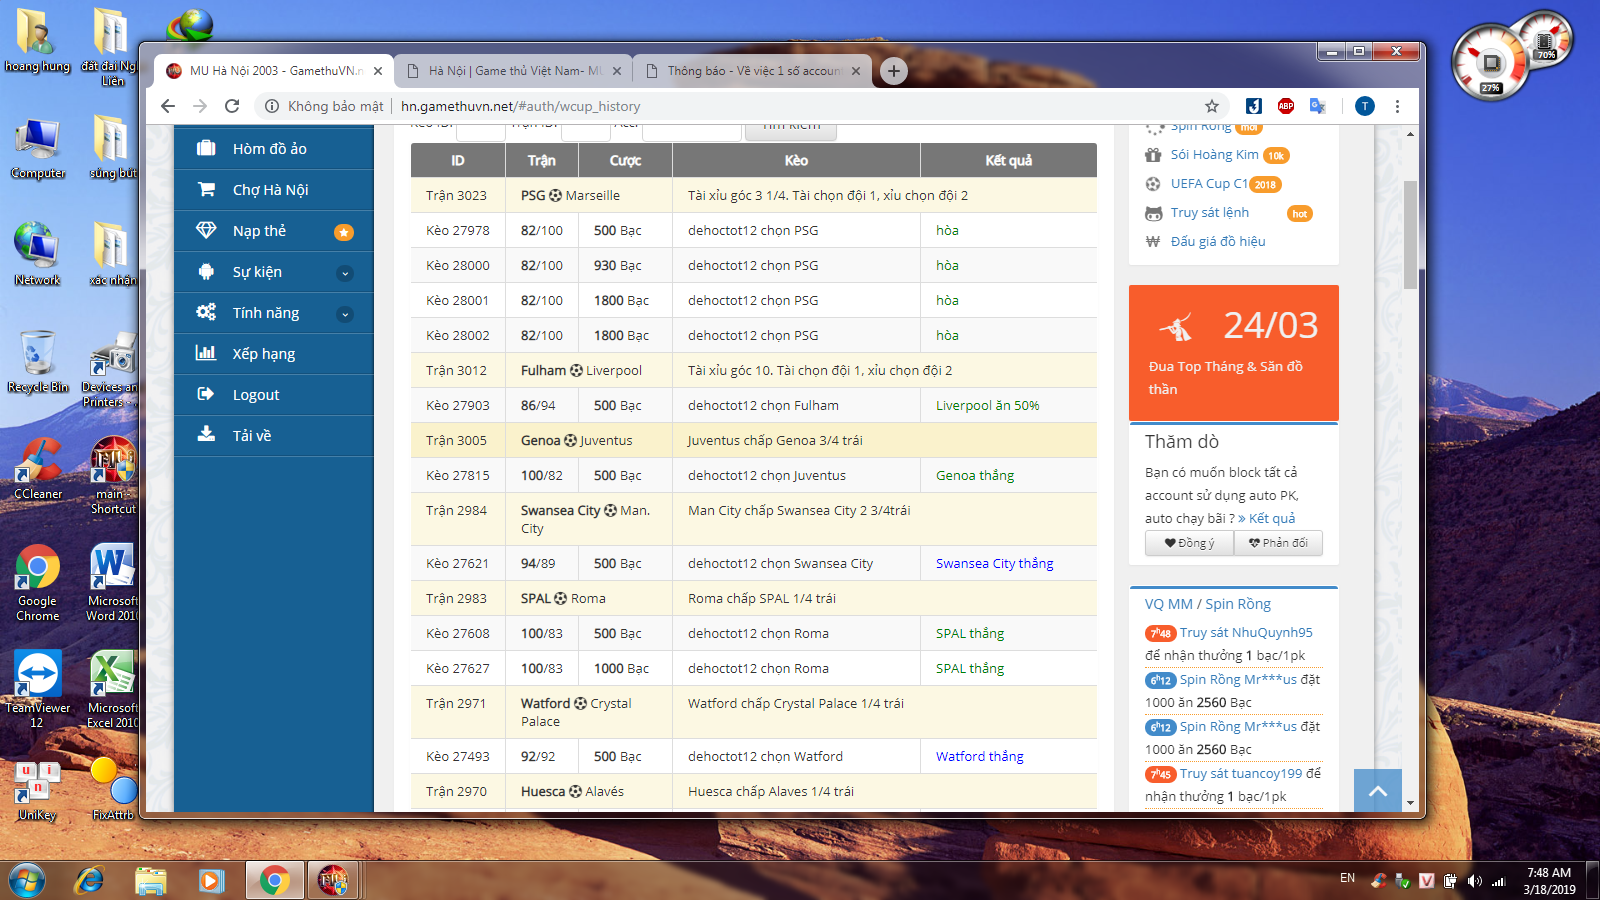Viewport: 1600px width, 900px height.
Task: Expand the Sự kiện sidebar submenu
Action: (x=345, y=273)
